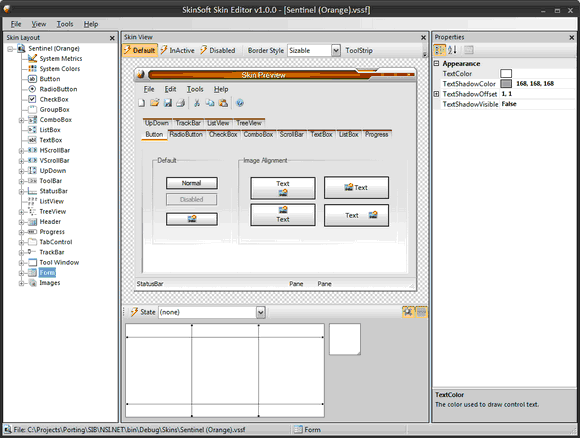Select the ListBox node in tree
The height and width of the screenshot is (438, 580).
[x=50, y=130]
